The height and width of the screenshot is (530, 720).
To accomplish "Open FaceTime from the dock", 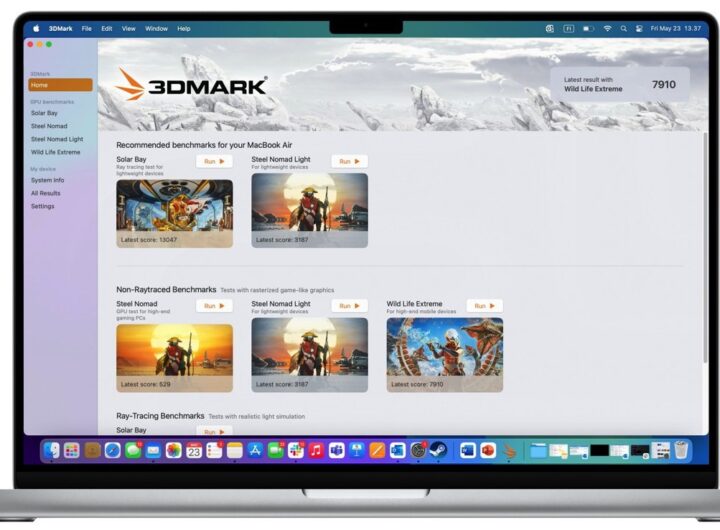I will 276,451.
